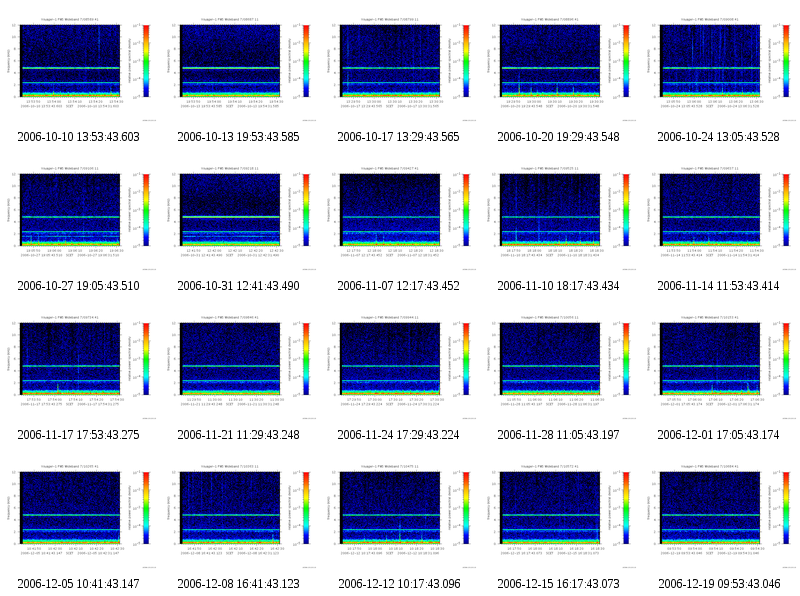Select the wideband plot above 2006-11-21 11:29:43.248
The height and width of the screenshot is (596, 800).
(x=241, y=366)
